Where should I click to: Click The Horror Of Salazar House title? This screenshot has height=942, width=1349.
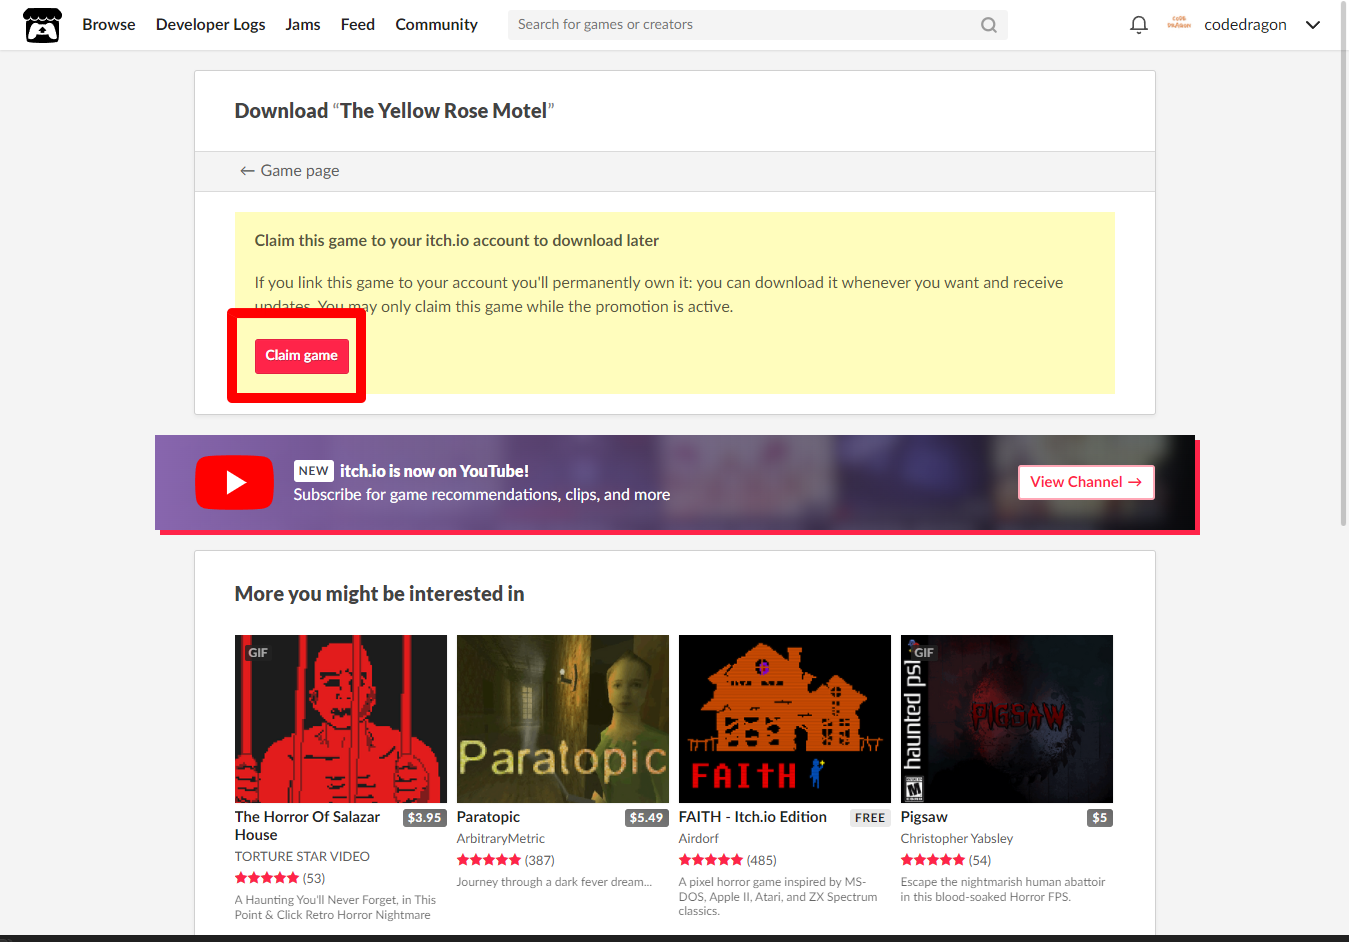(308, 826)
